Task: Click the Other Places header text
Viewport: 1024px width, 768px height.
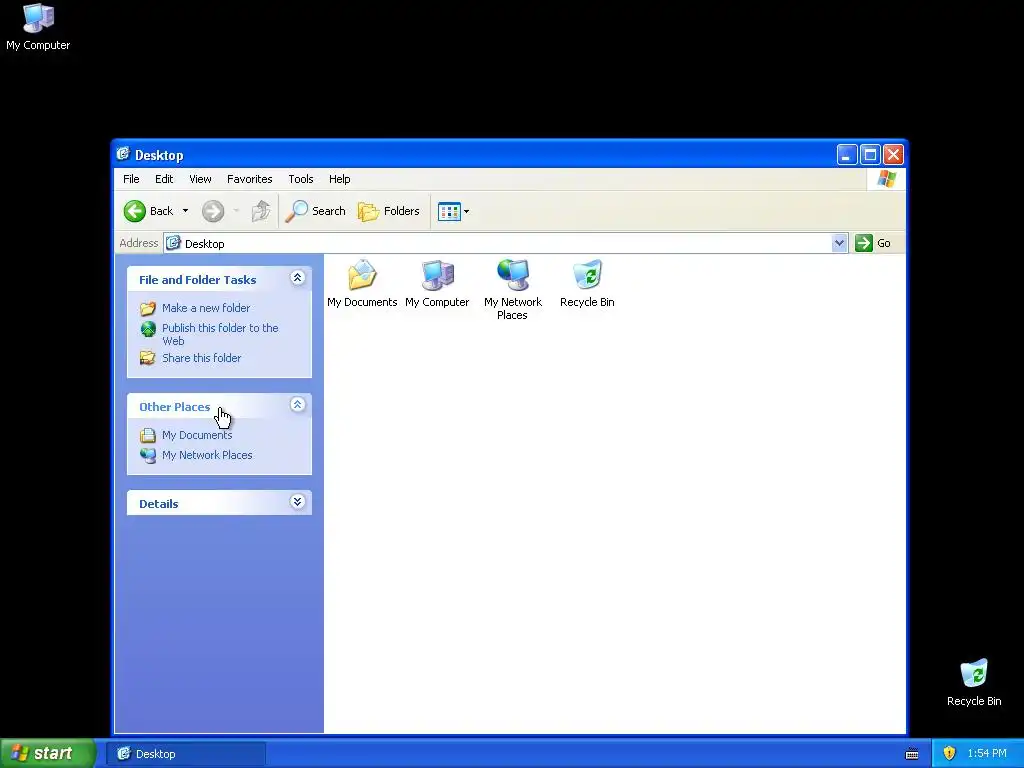Action: click(174, 407)
